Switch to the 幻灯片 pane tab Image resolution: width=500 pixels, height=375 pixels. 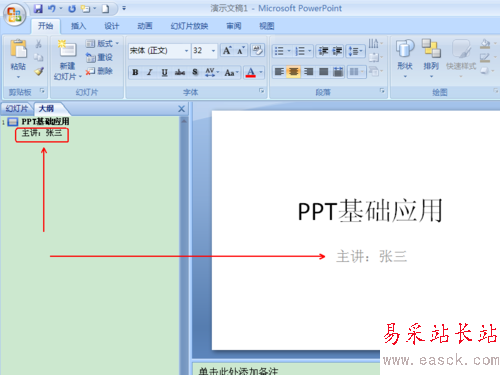pos(17,108)
